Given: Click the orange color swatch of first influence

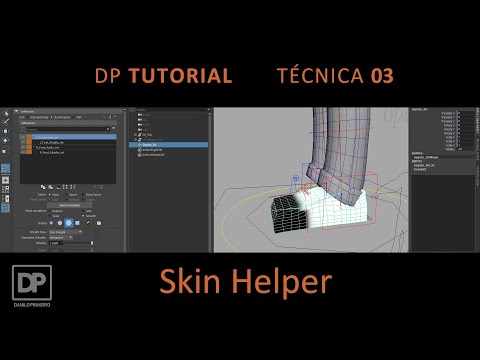Looking at the screenshot, I should pyautogui.click(x=29, y=137).
